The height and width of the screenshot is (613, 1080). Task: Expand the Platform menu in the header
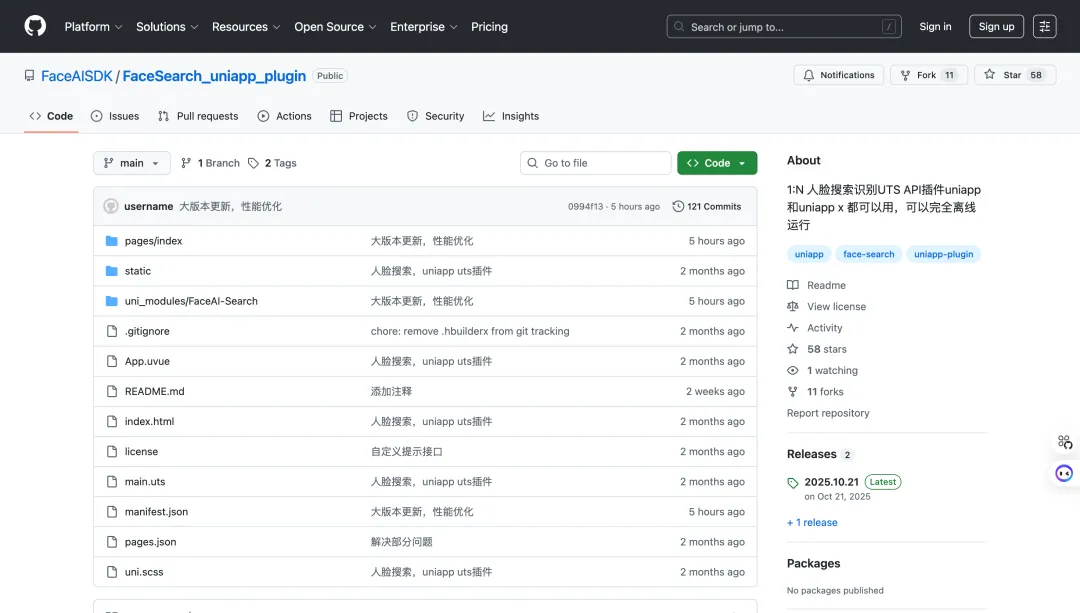94,27
